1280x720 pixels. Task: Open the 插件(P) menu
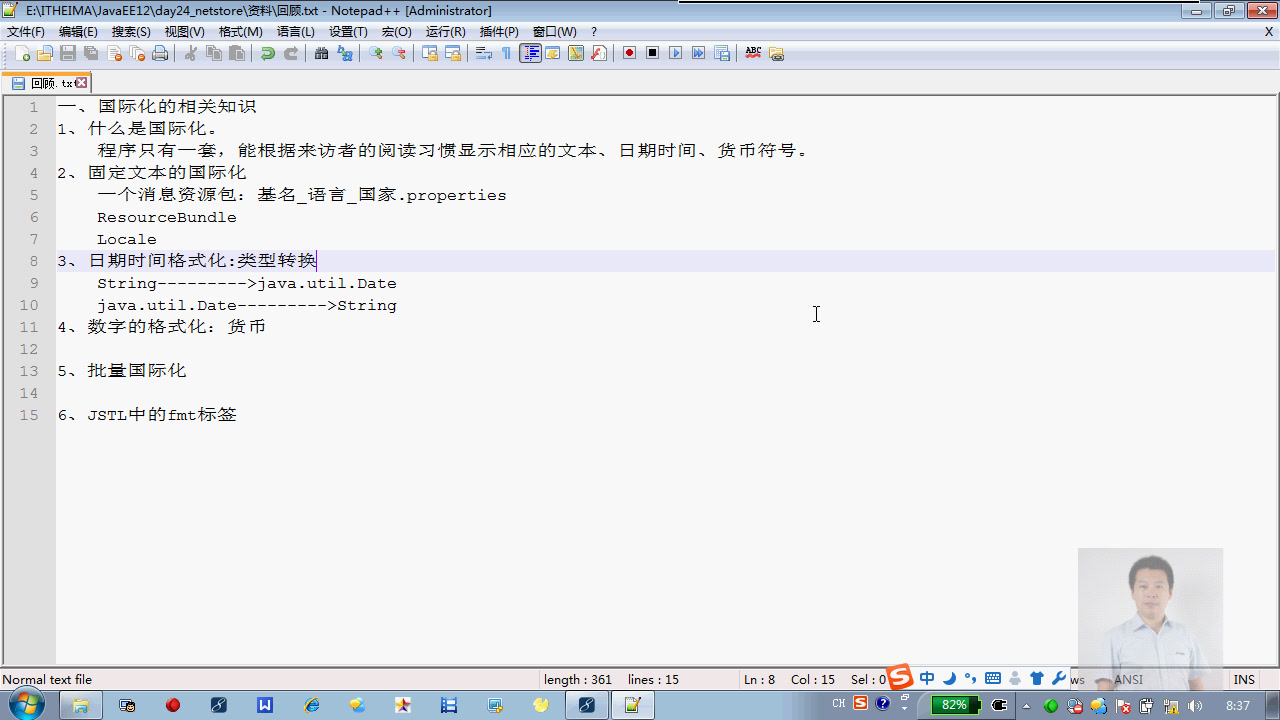click(499, 32)
